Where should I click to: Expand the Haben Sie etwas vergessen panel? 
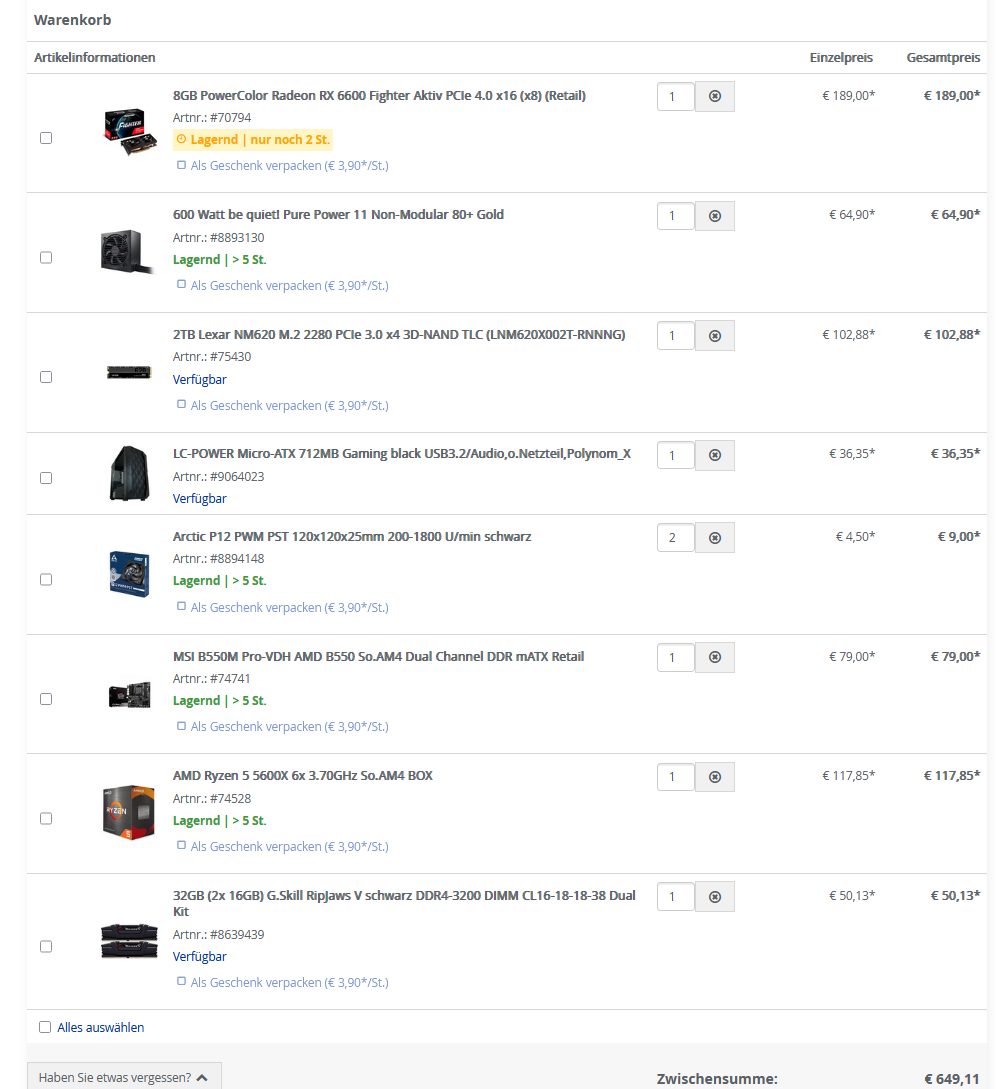(x=124, y=1077)
